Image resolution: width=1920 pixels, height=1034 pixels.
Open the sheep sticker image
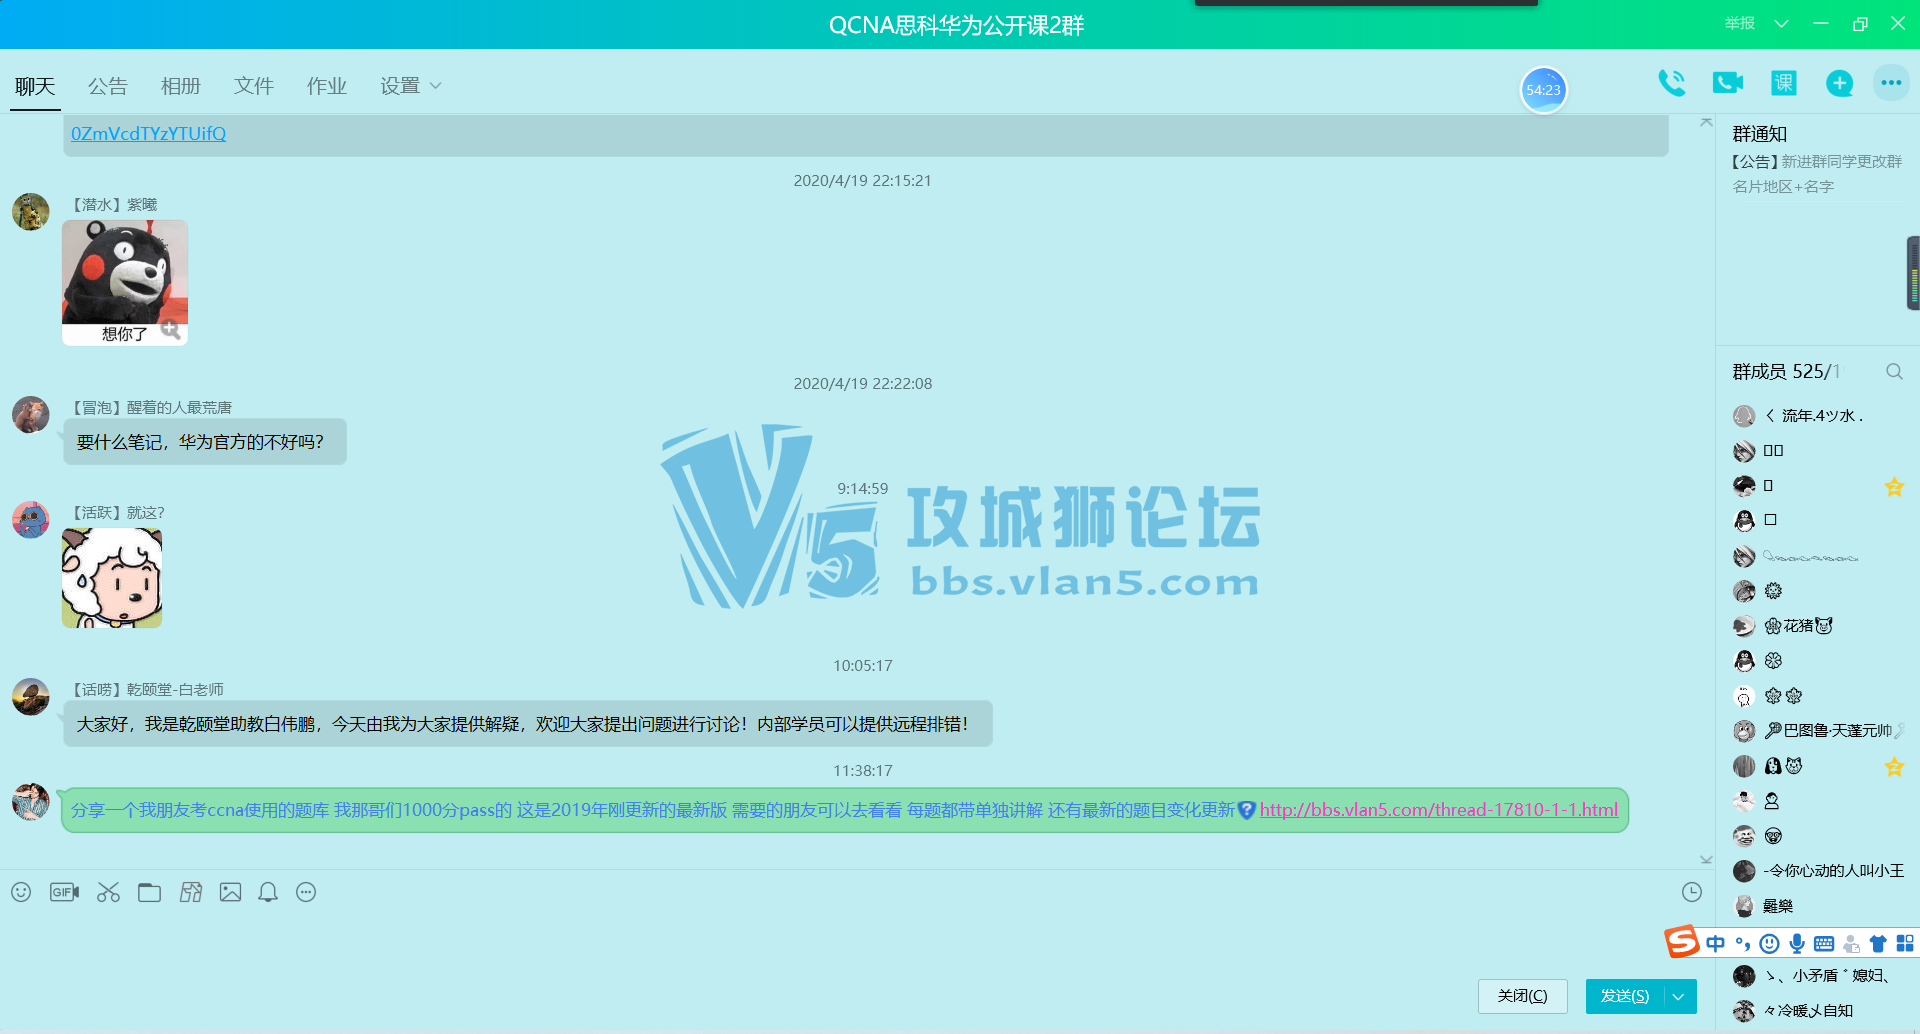coord(112,578)
